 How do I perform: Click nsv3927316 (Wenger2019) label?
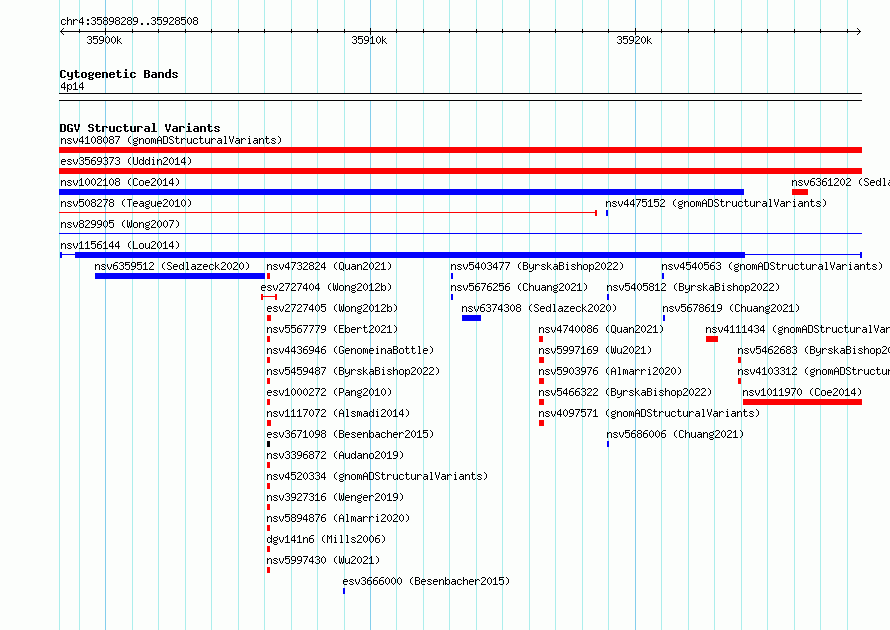click(x=335, y=497)
